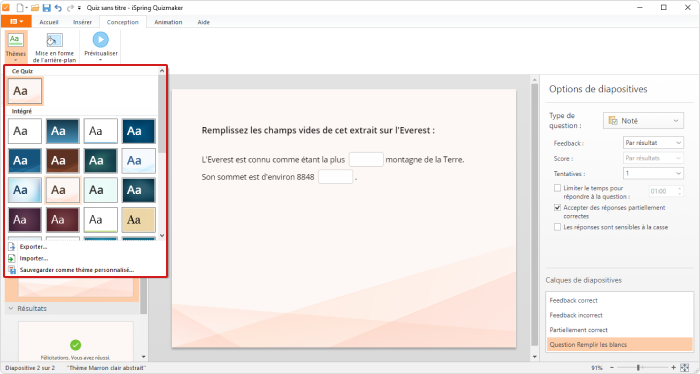Select the fourth theme in first Intégré row
Image resolution: width=700 pixels, height=374 pixels.
(x=138, y=131)
